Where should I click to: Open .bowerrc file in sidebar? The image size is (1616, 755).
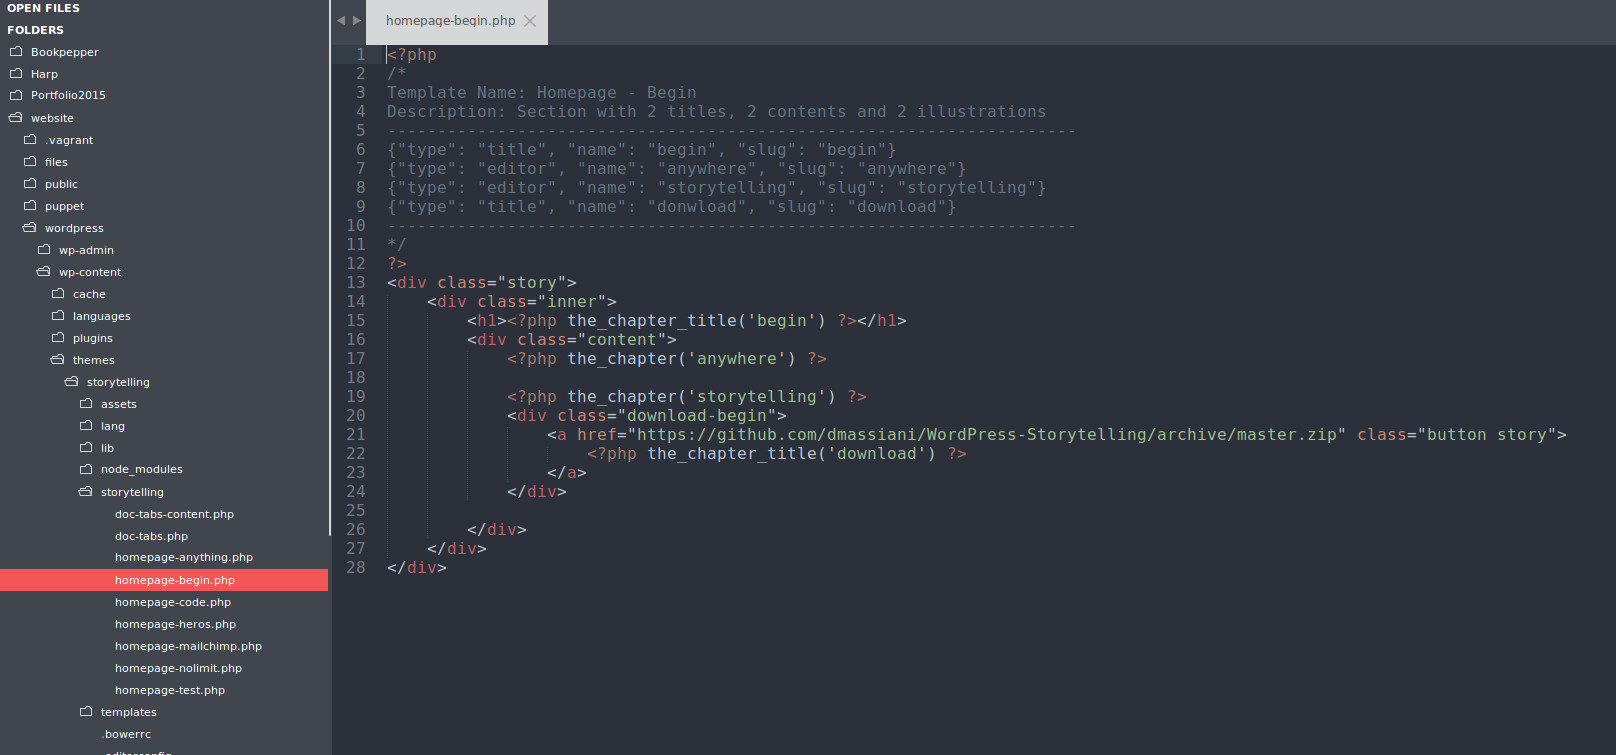126,734
